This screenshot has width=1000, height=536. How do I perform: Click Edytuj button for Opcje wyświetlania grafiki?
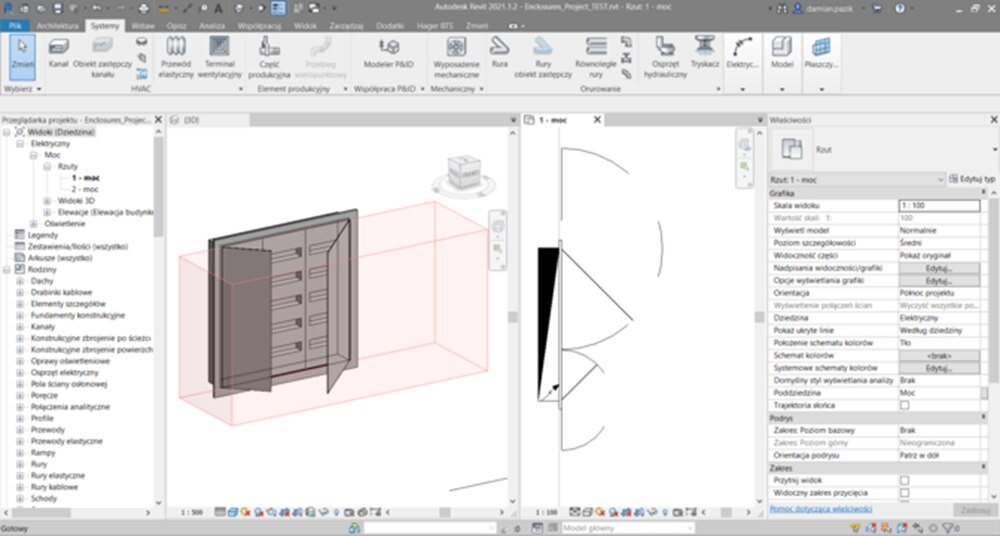[x=937, y=281]
